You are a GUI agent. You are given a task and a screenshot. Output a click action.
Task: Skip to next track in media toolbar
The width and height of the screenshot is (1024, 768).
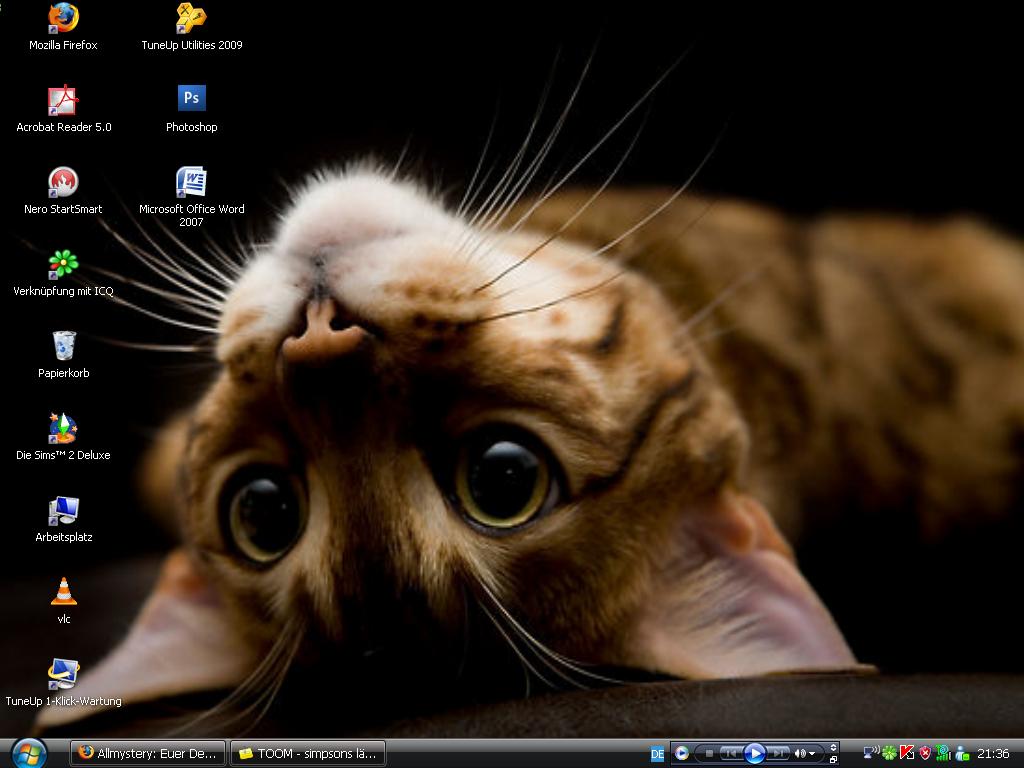pyautogui.click(x=779, y=753)
